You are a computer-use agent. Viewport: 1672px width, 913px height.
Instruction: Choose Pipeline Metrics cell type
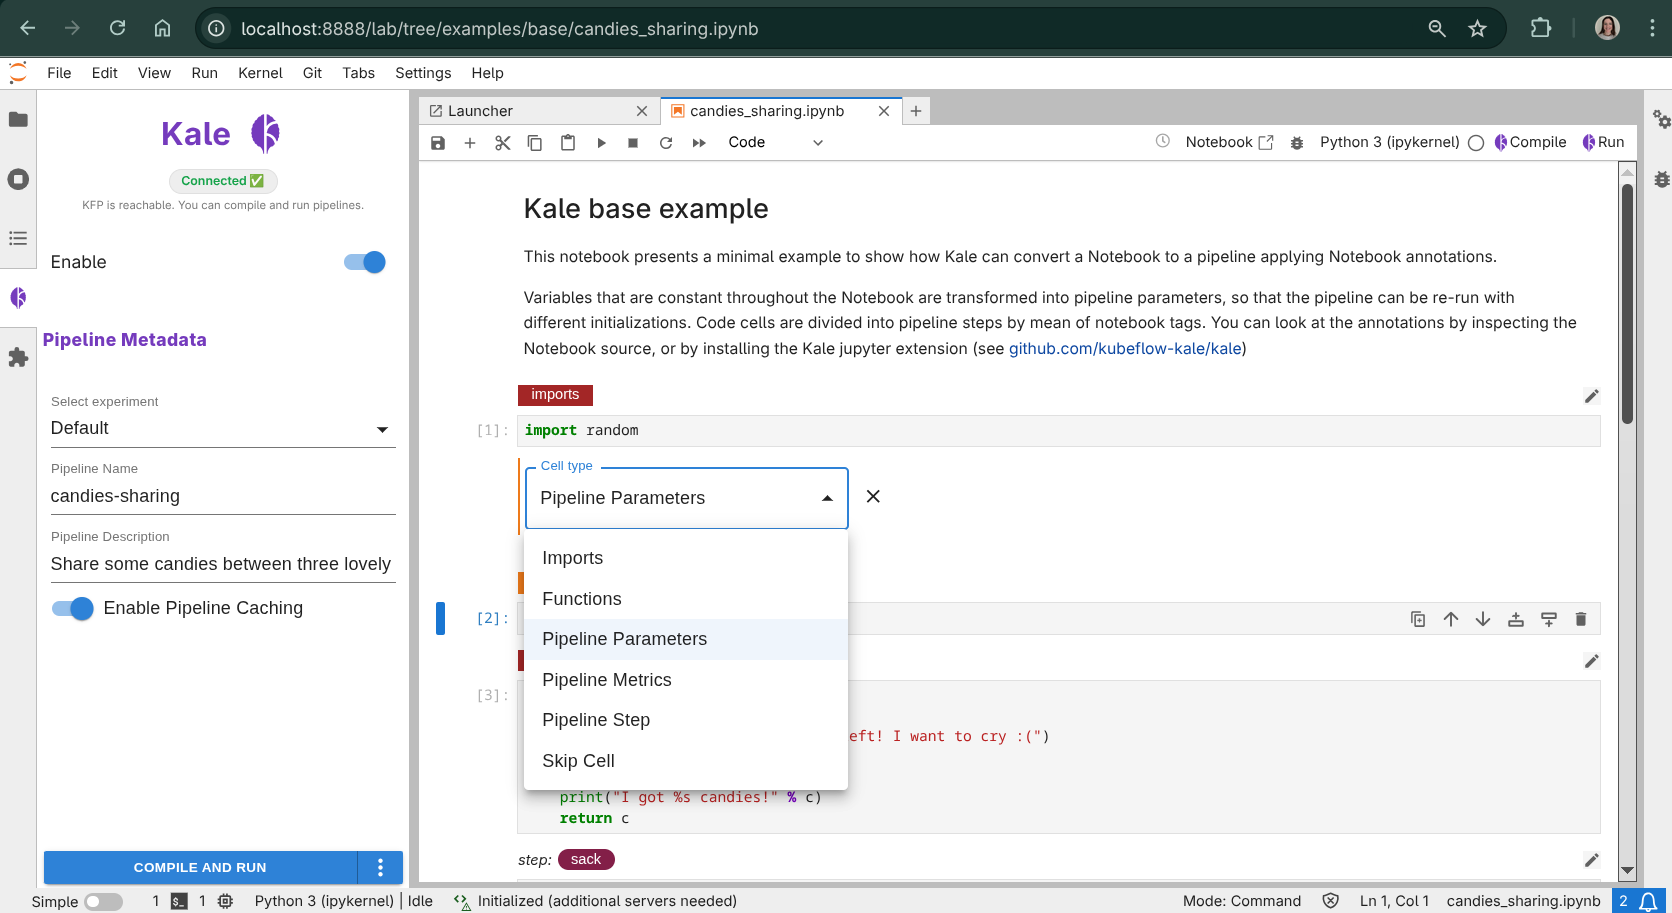(x=686, y=680)
